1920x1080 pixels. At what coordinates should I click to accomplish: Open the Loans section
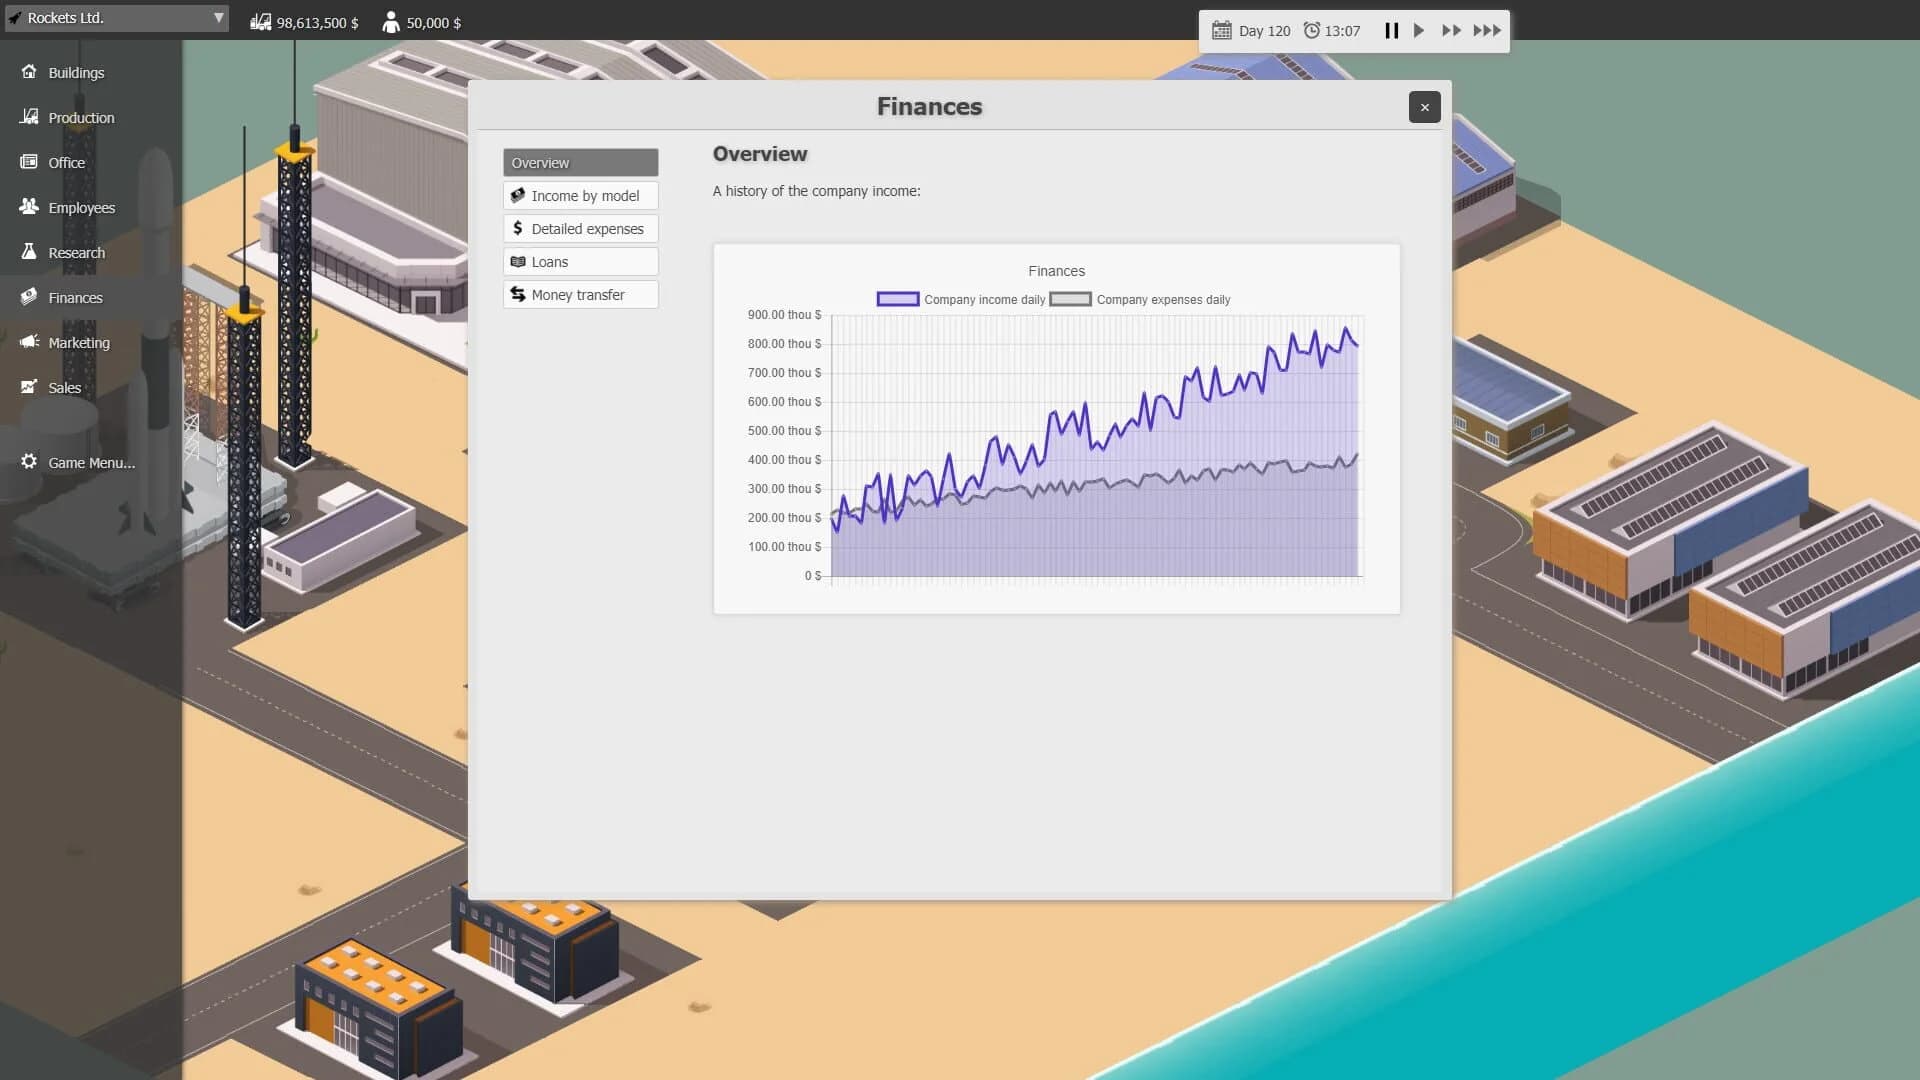tap(580, 261)
